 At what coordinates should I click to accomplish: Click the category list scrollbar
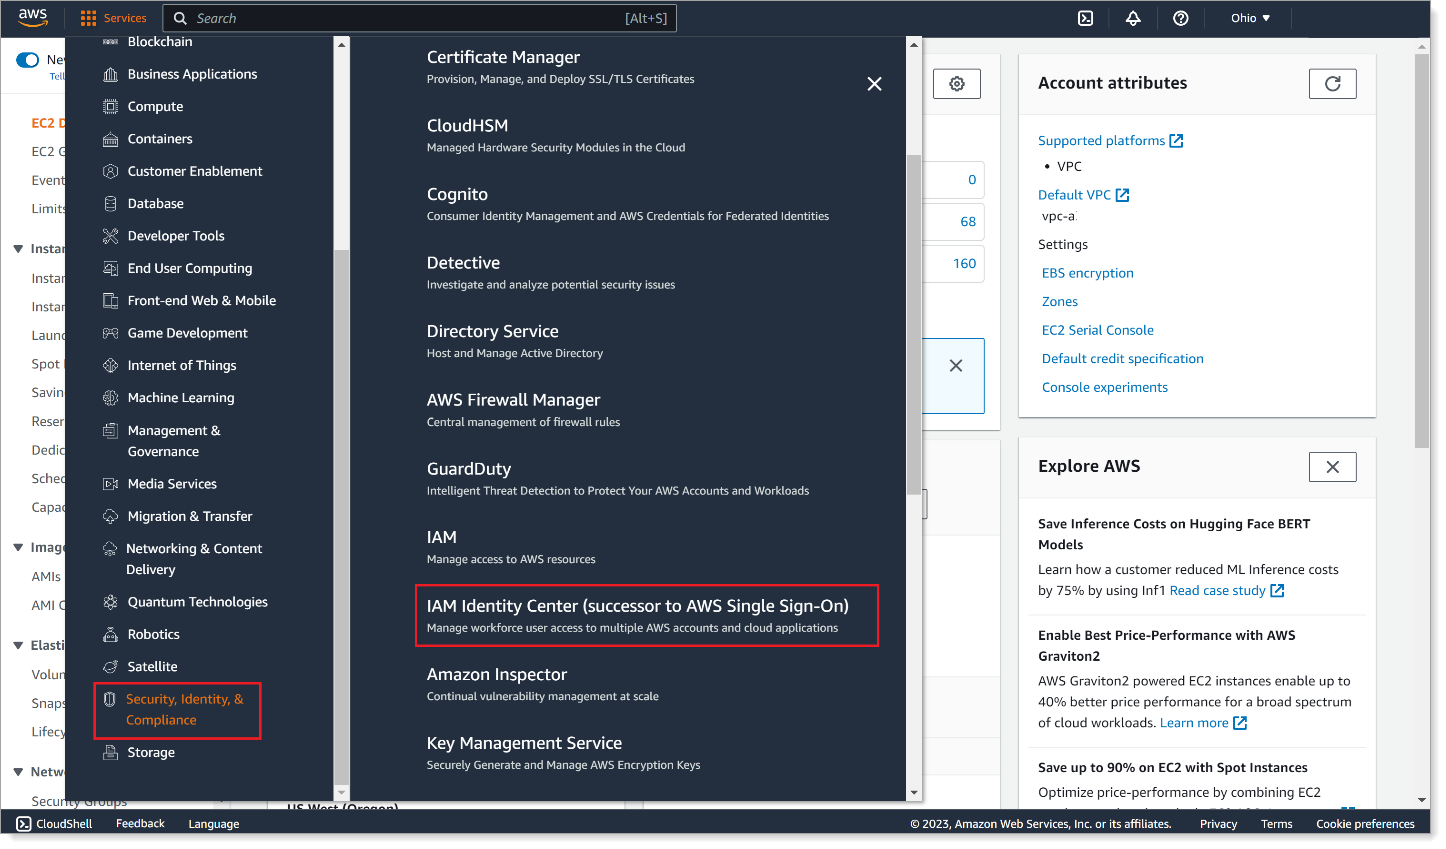[x=342, y=517]
